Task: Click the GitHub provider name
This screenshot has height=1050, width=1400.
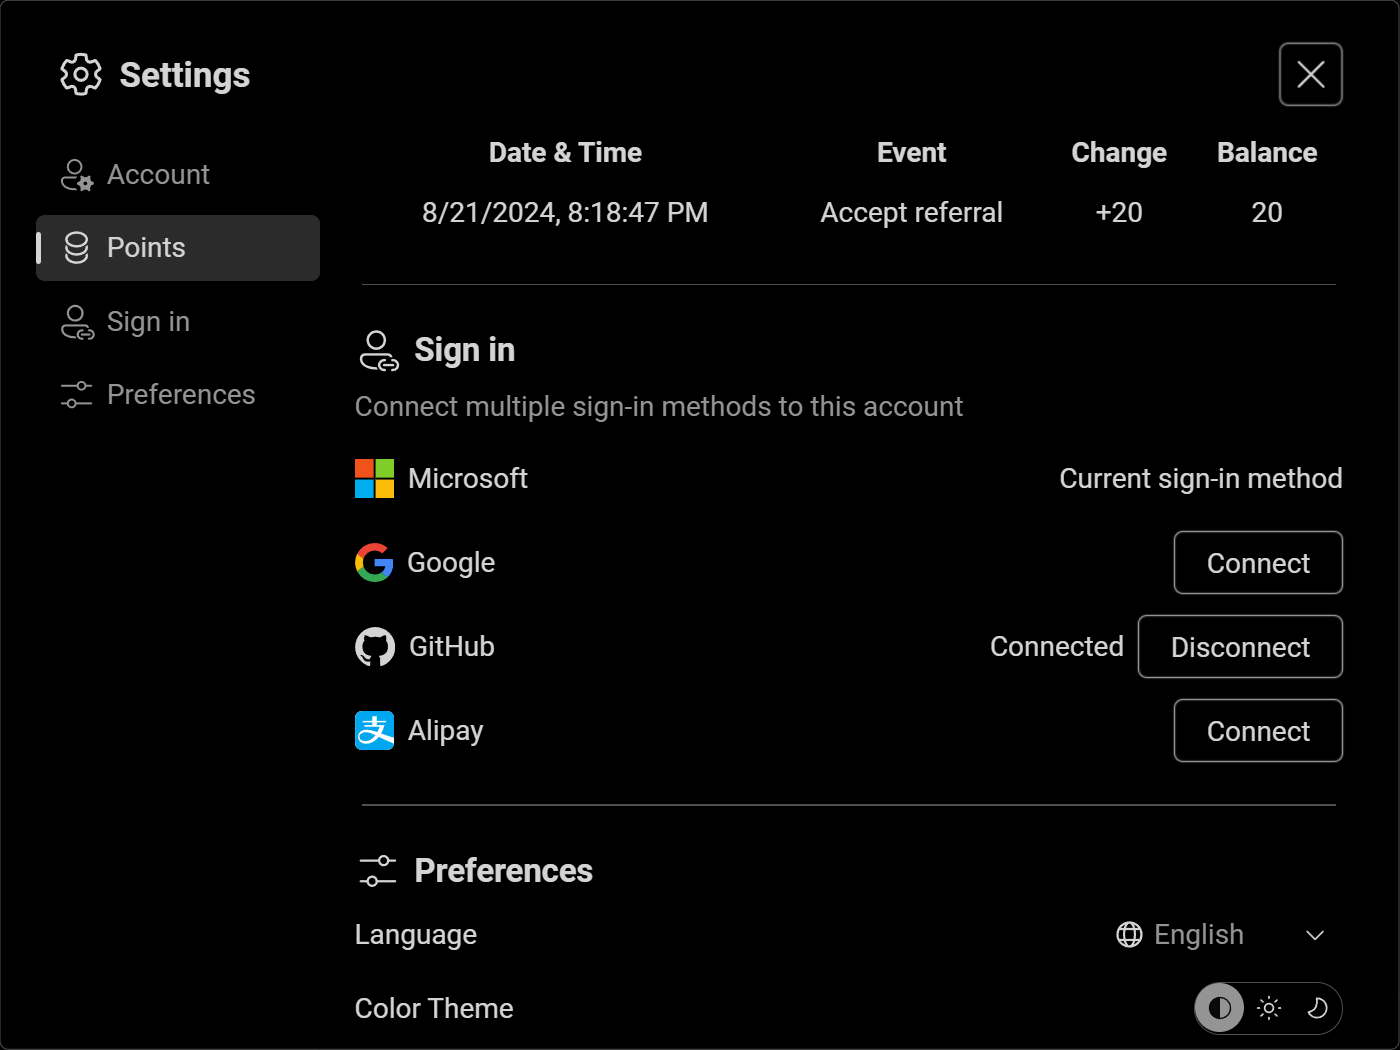Action: (452, 647)
